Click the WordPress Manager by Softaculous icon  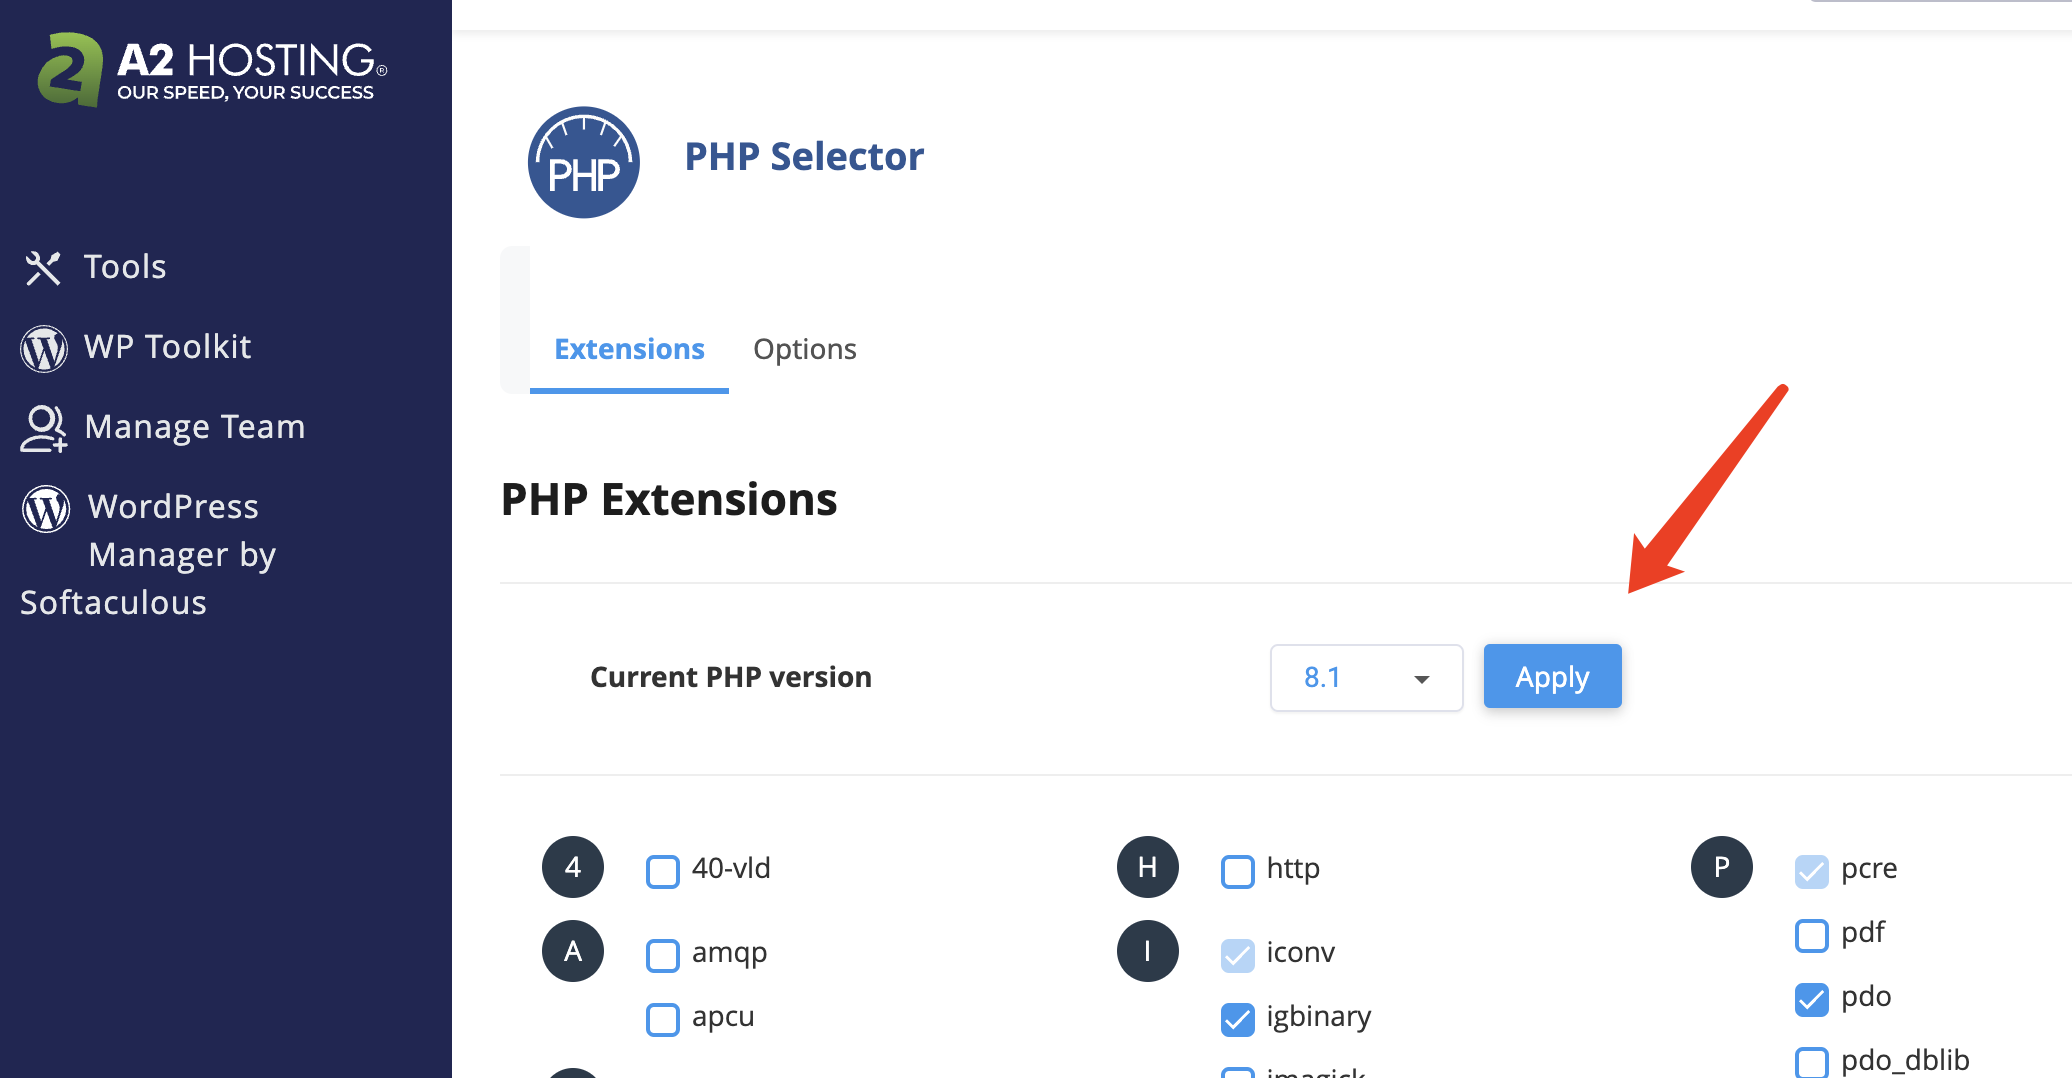[x=46, y=508]
